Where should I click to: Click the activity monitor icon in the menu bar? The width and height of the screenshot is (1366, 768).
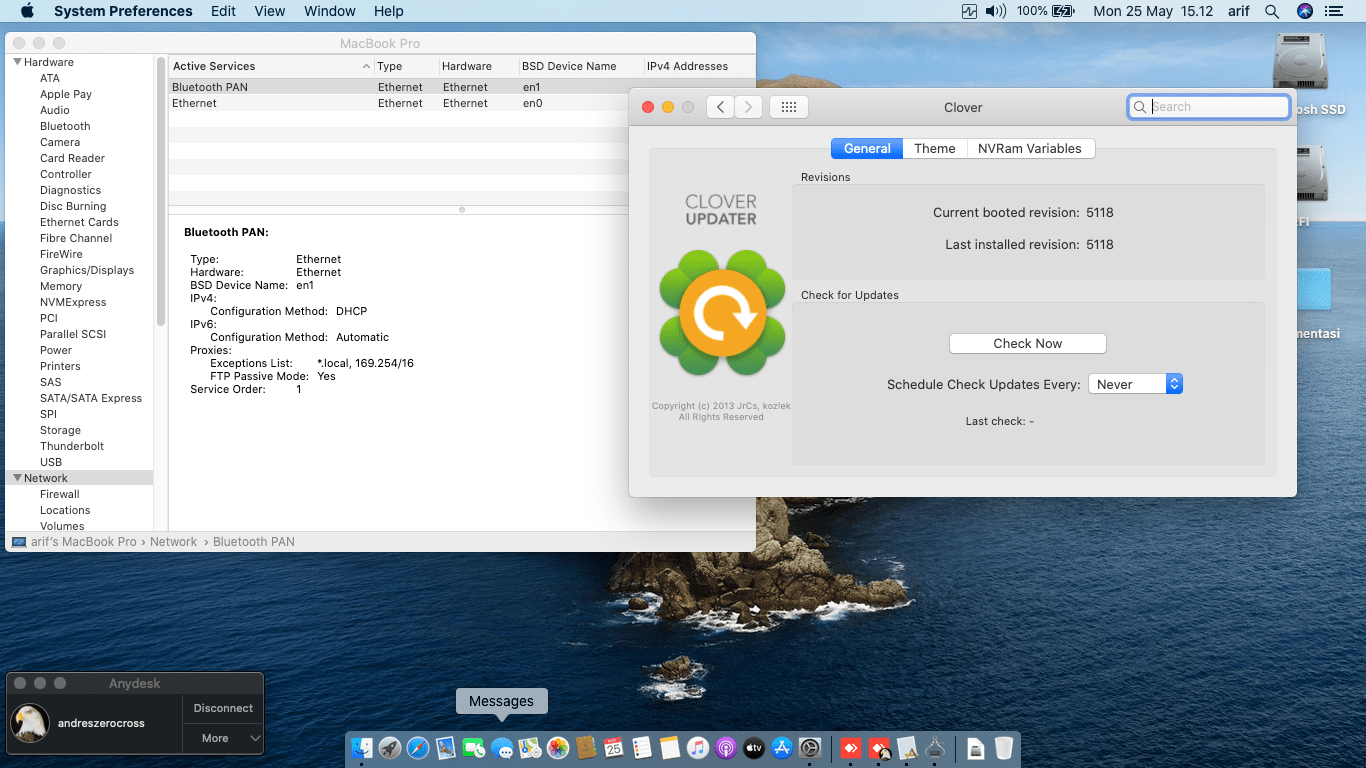pyautogui.click(x=968, y=11)
